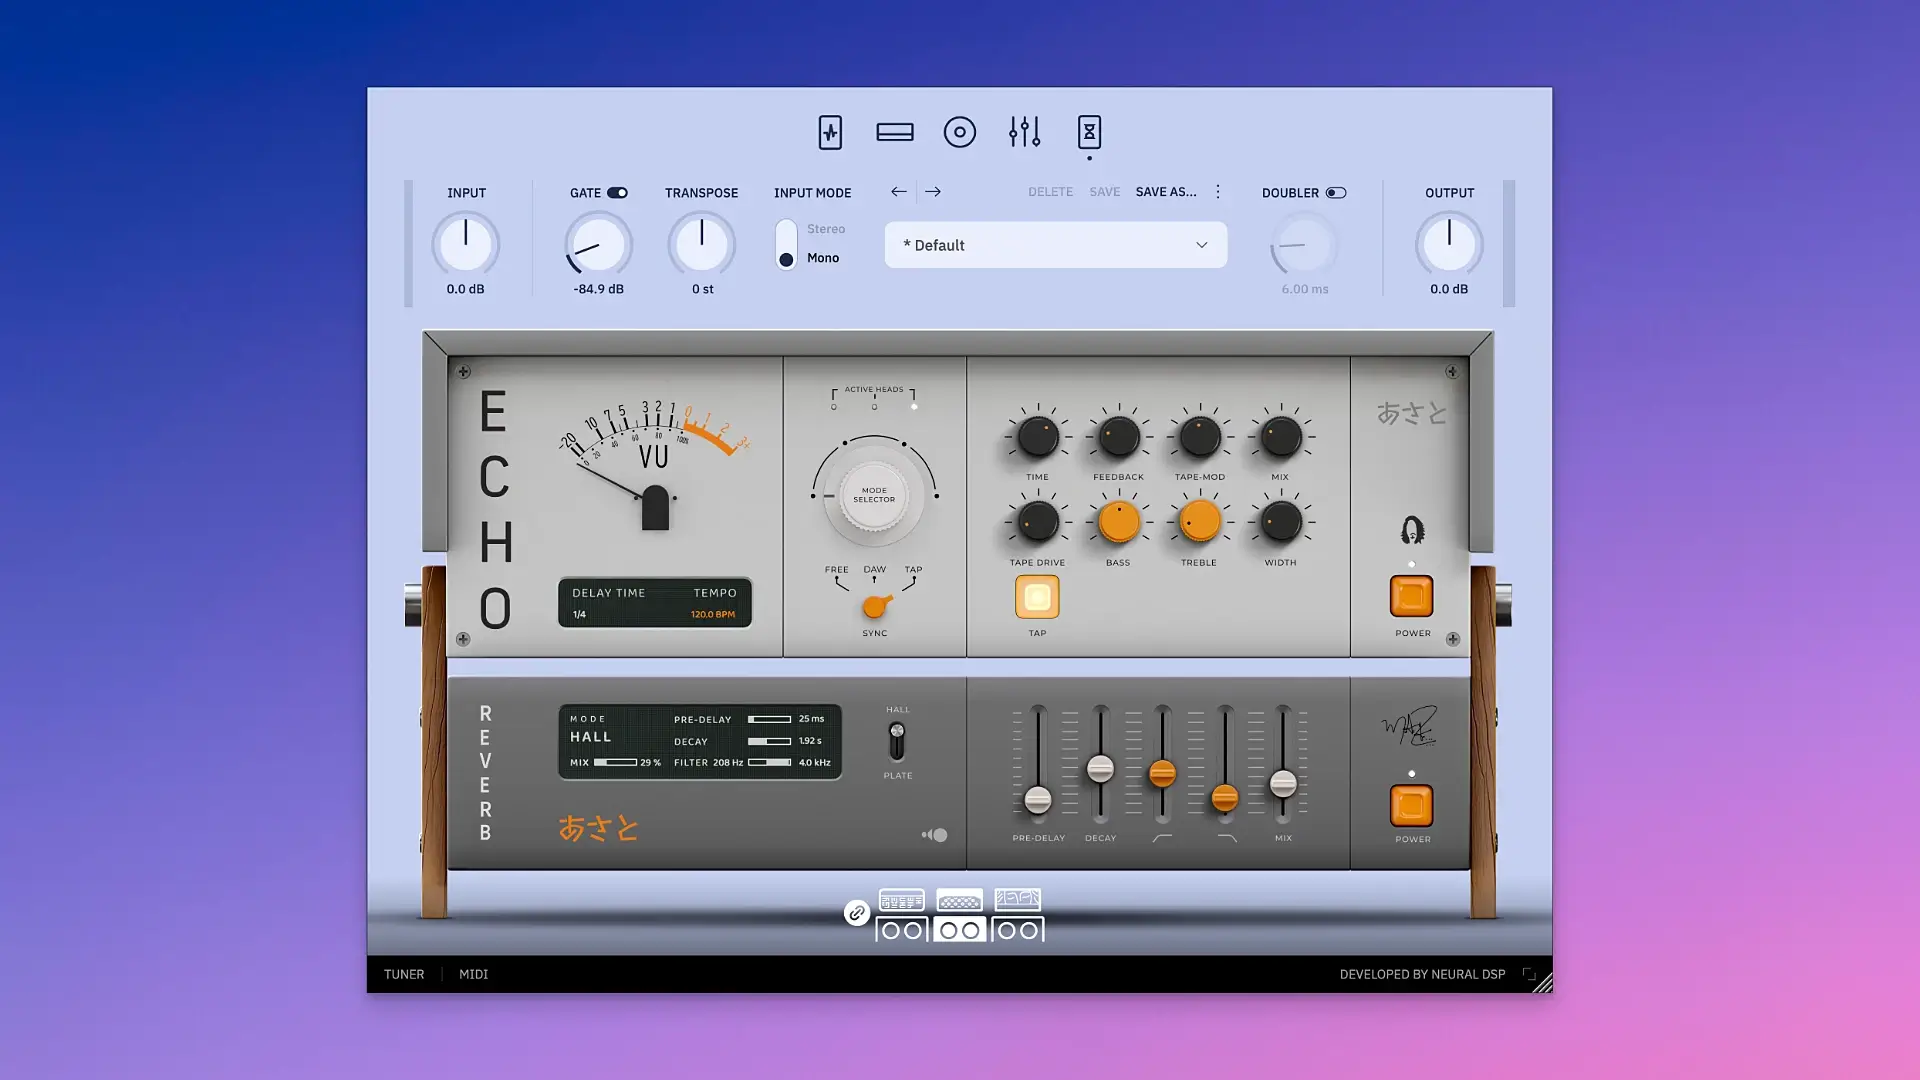Select the highlighted middle cabinet icon
Image resolution: width=1920 pixels, height=1080 pixels.
960,930
